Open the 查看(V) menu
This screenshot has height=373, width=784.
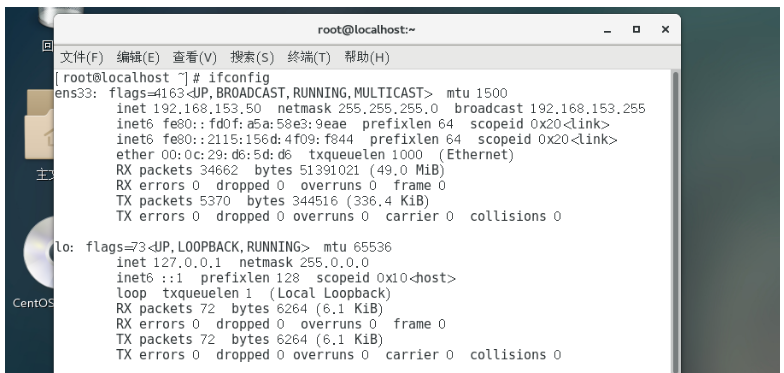pos(194,58)
